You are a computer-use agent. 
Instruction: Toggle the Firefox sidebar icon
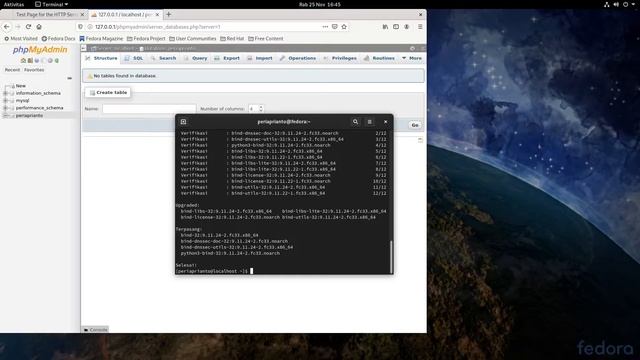tap(396, 27)
